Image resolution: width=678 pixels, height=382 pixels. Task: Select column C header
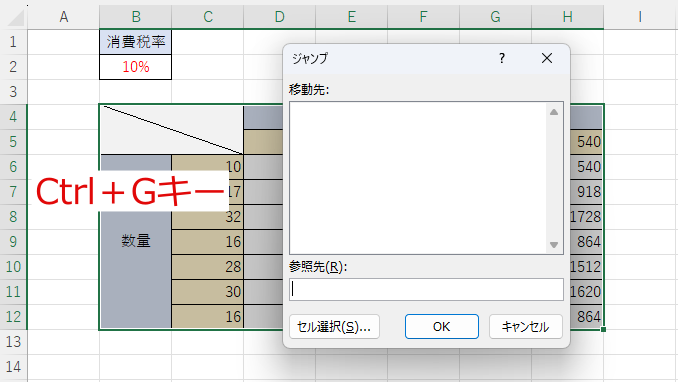pos(208,16)
